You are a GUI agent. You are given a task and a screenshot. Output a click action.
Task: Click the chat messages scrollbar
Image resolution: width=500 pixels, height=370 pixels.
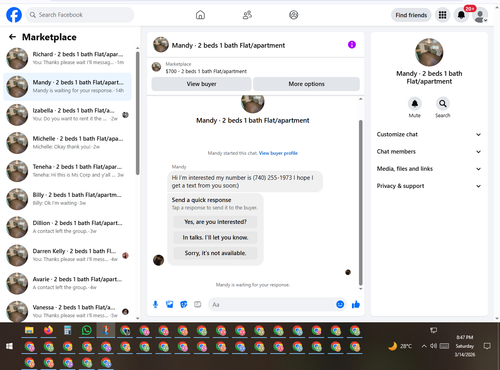coord(360,203)
